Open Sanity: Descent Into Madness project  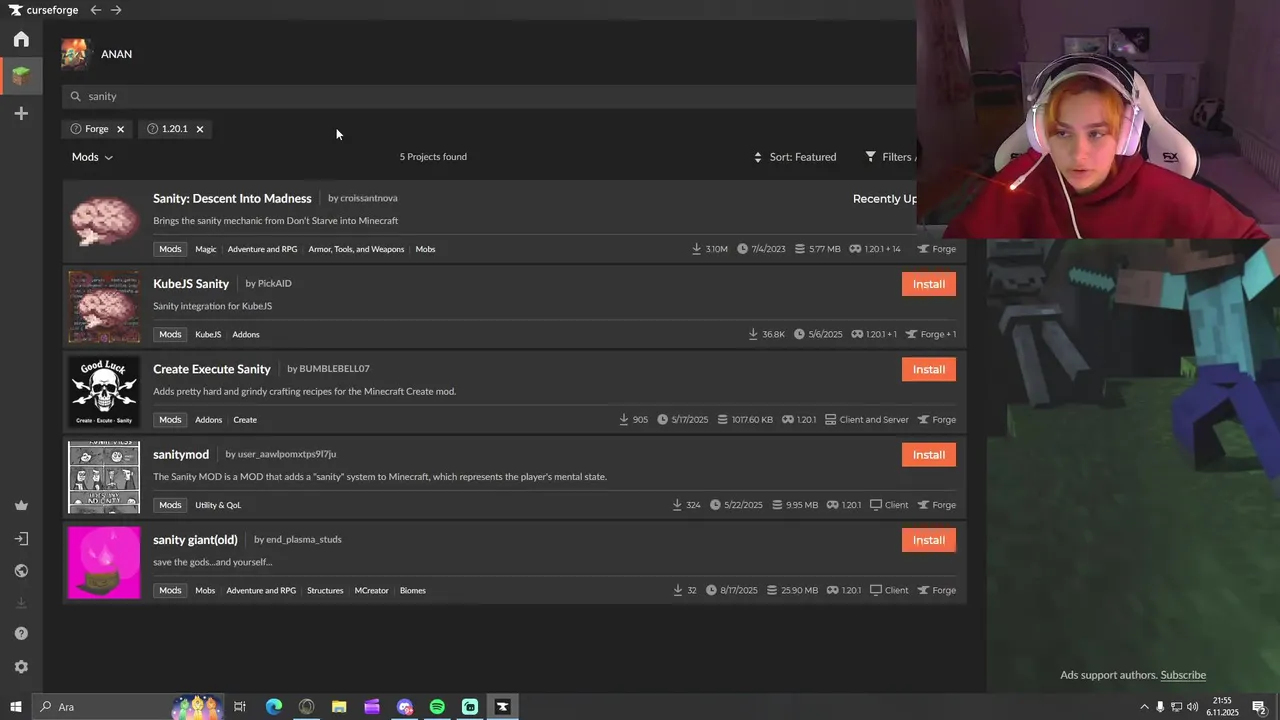232,198
